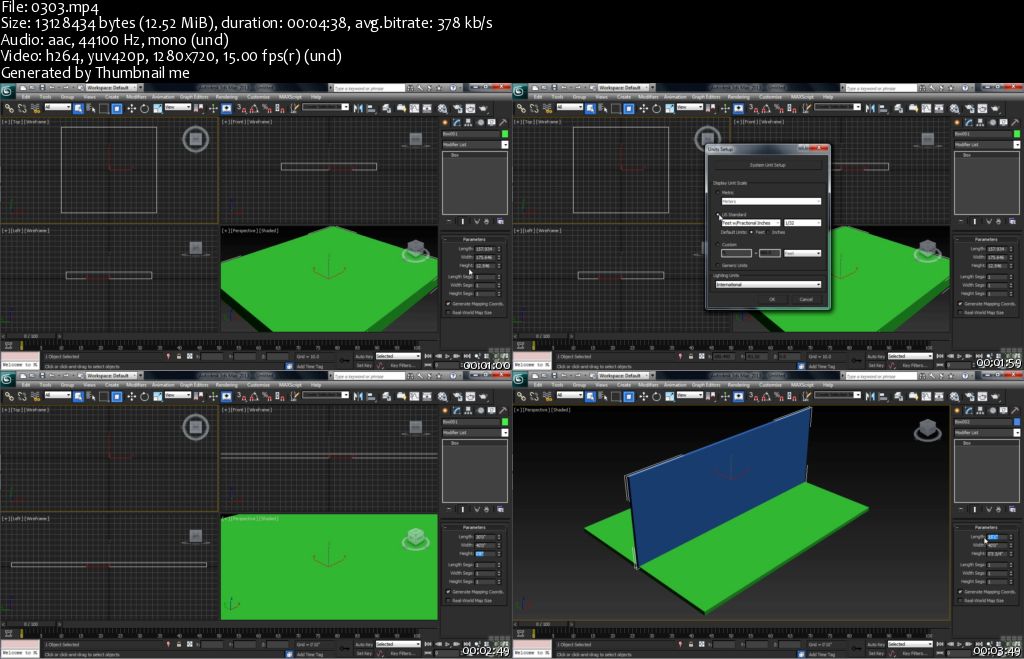Click System Unit Setup button in dialog
1024x659 pixels.
coord(768,165)
